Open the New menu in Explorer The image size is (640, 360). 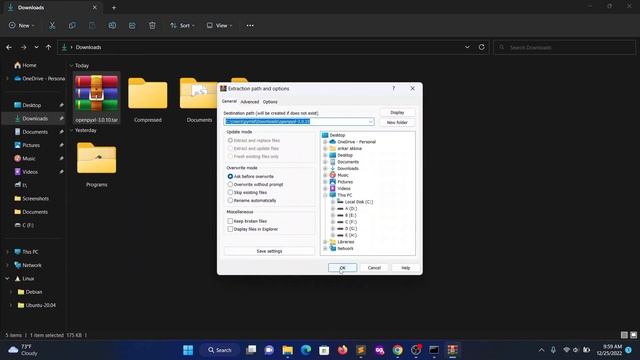pyautogui.click(x=22, y=25)
